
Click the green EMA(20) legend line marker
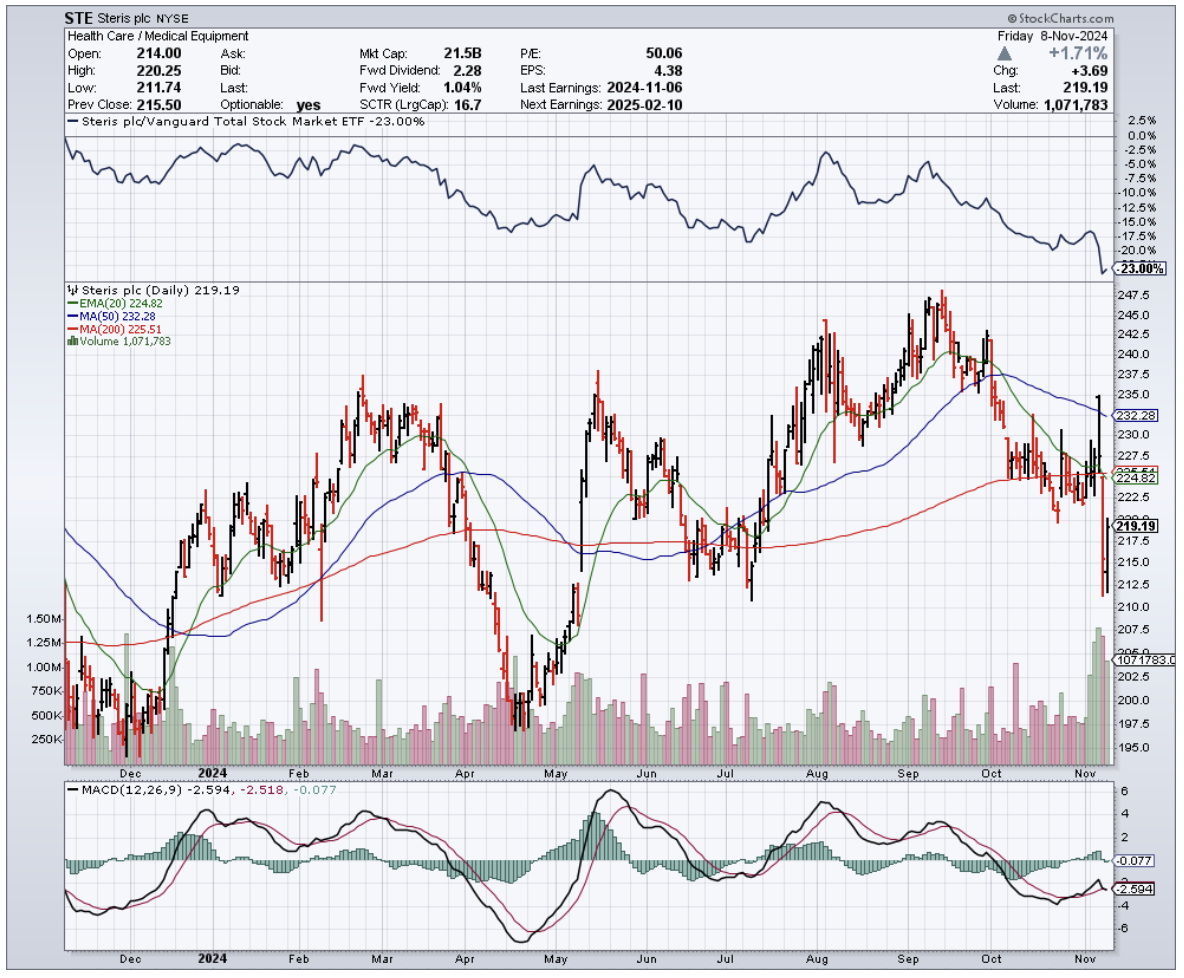point(70,302)
